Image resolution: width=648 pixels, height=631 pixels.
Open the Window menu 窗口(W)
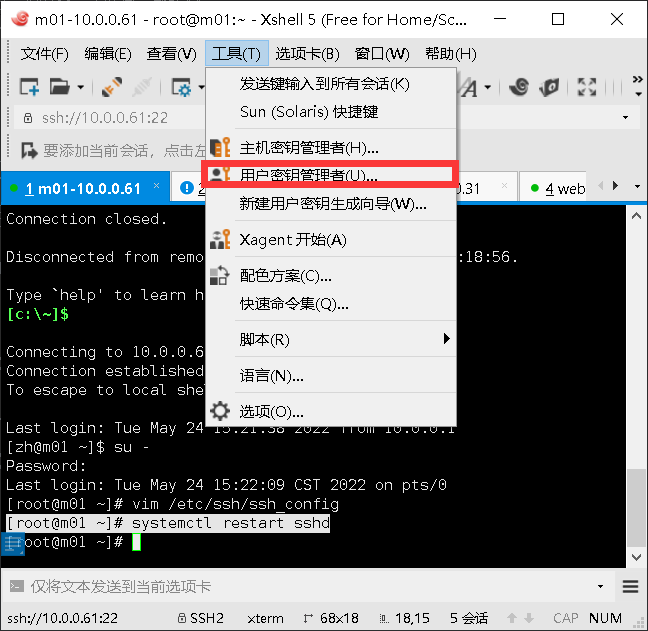[382, 54]
